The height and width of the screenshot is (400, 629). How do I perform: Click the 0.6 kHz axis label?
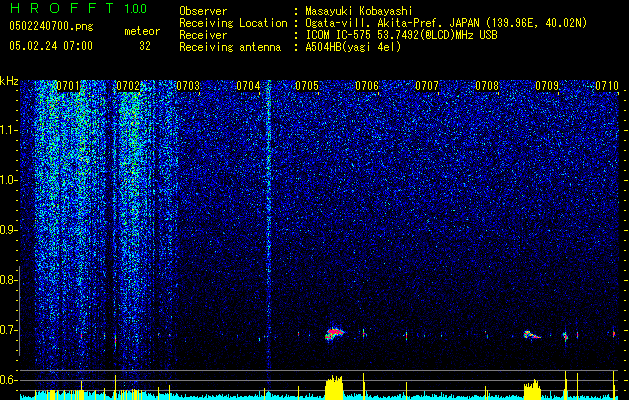point(8,380)
